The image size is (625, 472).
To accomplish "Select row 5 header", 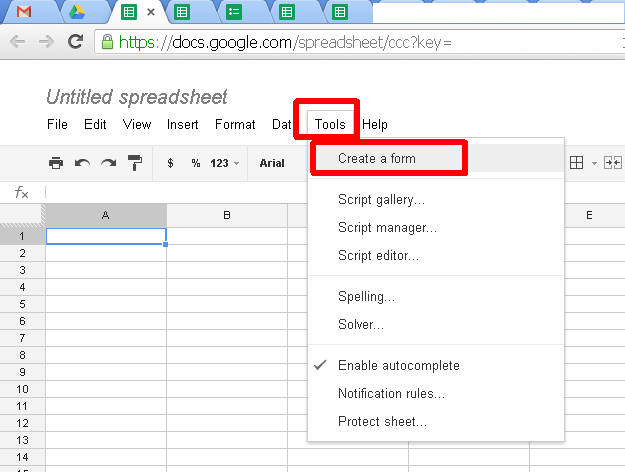I will pos(22,304).
